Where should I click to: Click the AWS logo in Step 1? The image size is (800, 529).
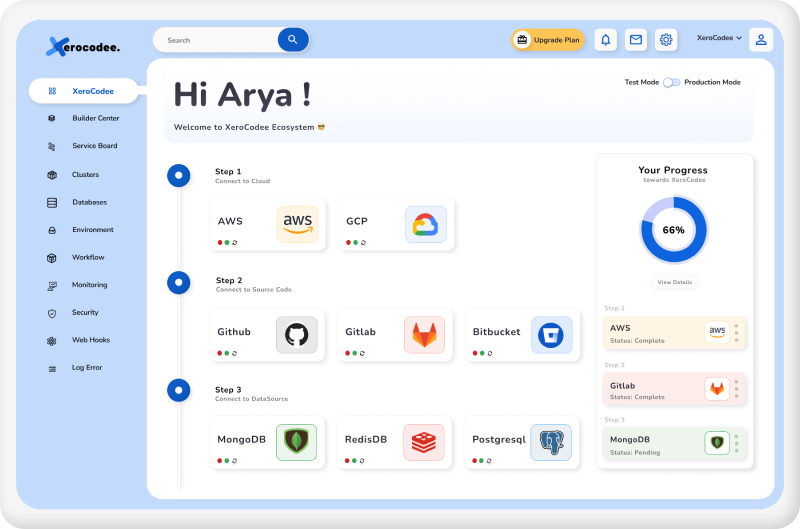[x=297, y=224]
